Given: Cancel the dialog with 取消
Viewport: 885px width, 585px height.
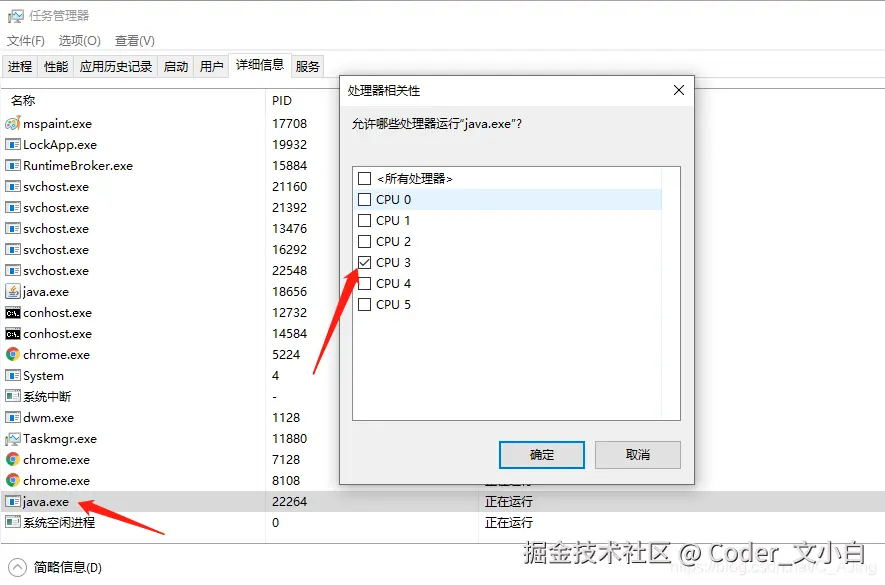Looking at the screenshot, I should [x=638, y=455].
